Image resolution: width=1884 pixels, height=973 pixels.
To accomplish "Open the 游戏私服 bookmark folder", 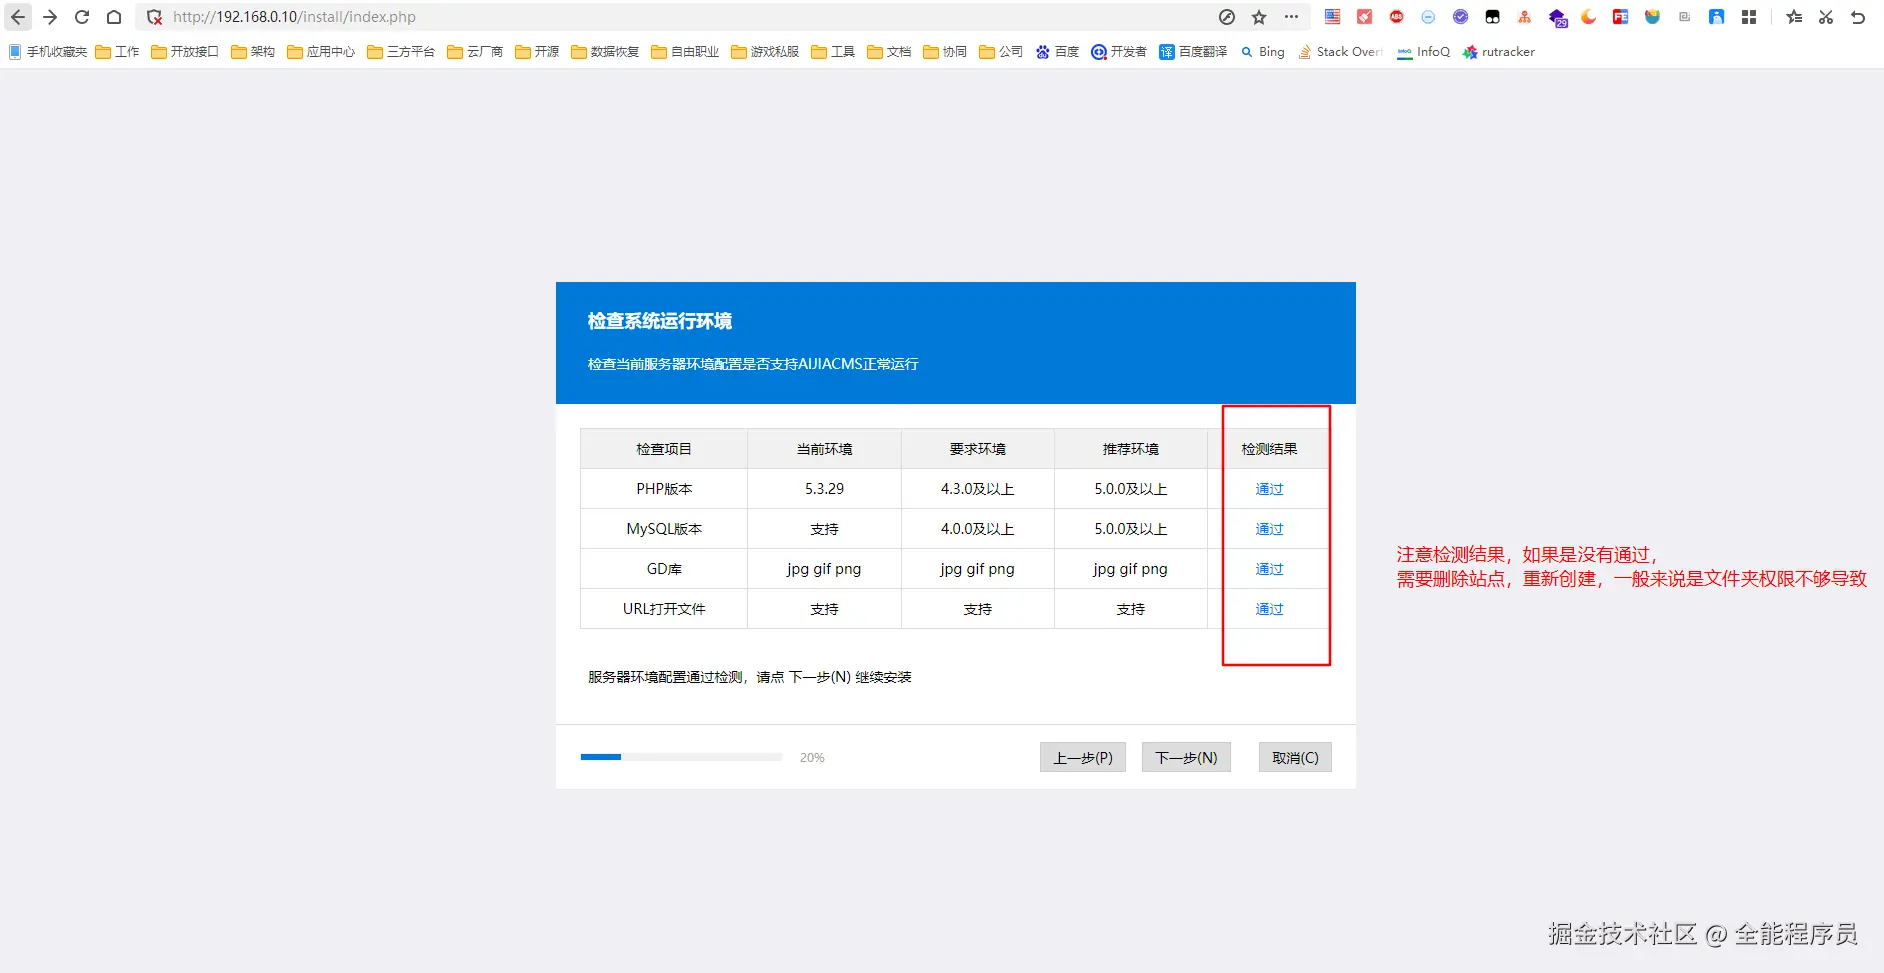I will 765,52.
